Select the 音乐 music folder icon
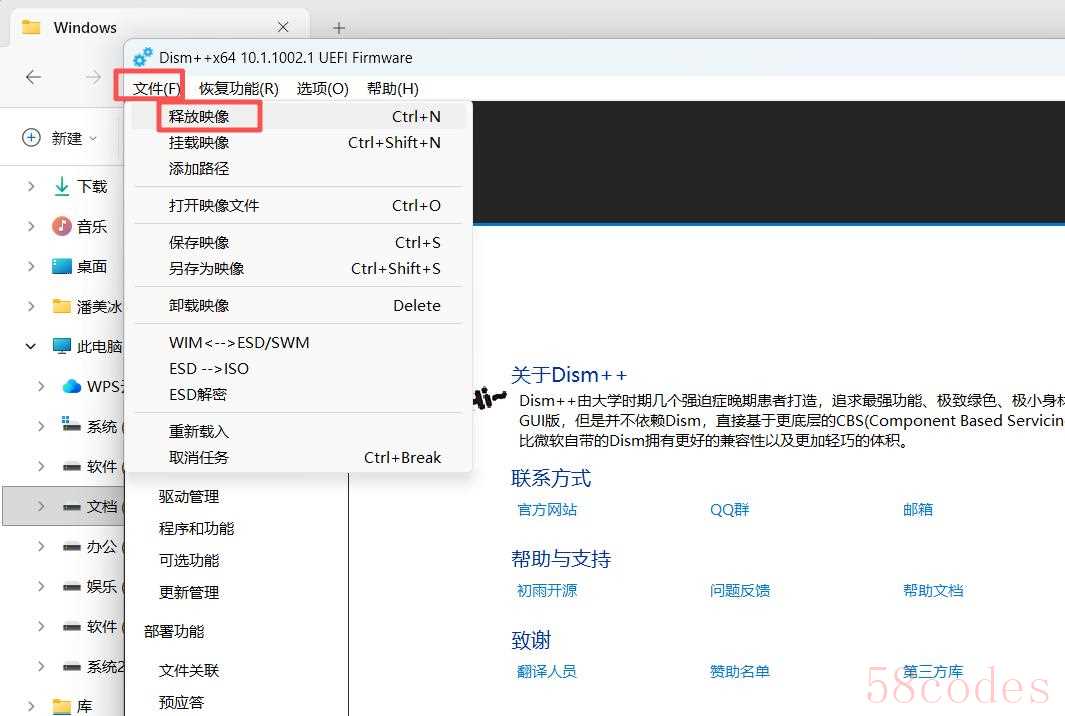Image resolution: width=1065 pixels, height=716 pixels. pos(62,226)
